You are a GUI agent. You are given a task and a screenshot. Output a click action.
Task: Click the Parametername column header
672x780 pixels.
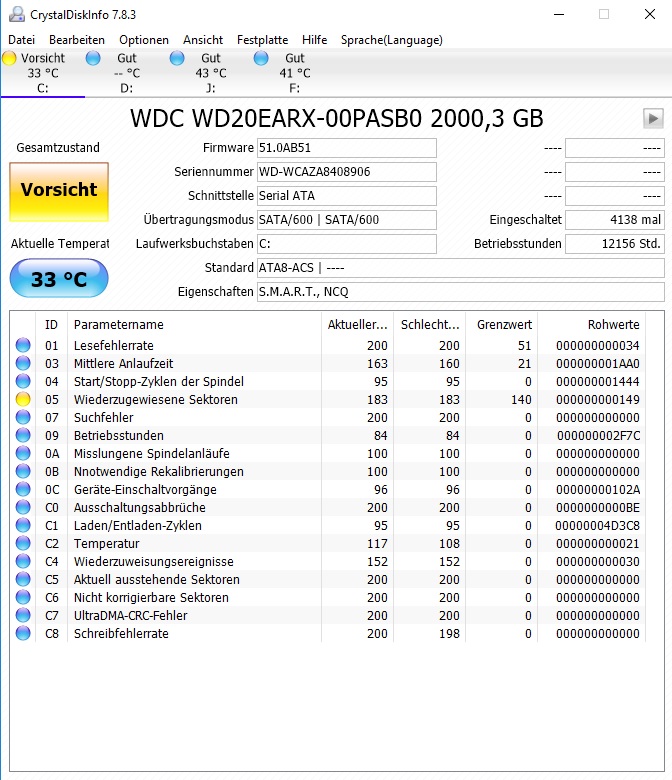tap(194, 324)
